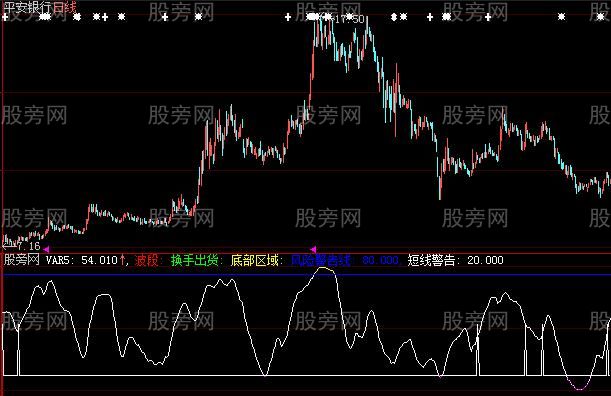This screenshot has height=396, width=611.
Task: Click the 7.16 low price label
Action: [29, 246]
